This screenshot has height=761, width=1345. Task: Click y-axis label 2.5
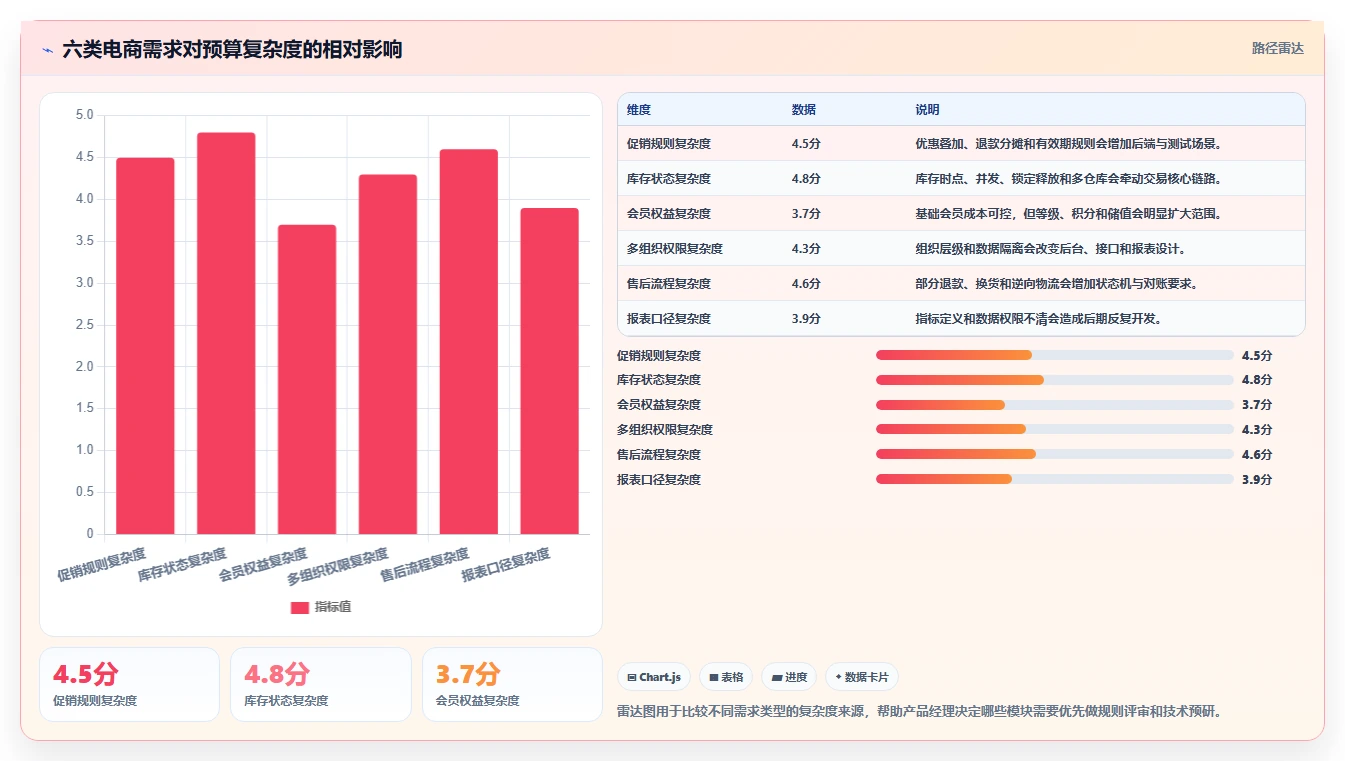click(x=85, y=325)
